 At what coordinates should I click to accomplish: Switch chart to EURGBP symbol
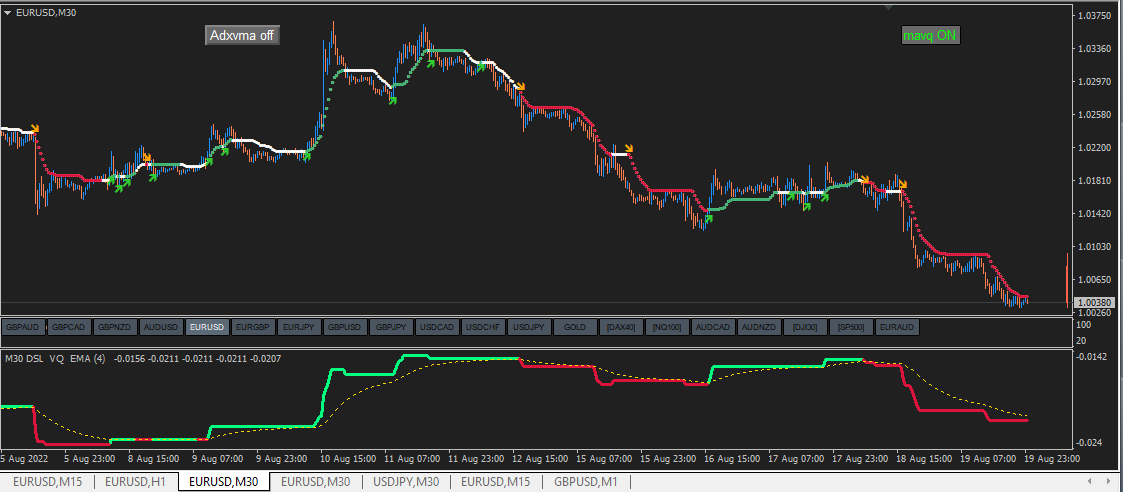[254, 327]
